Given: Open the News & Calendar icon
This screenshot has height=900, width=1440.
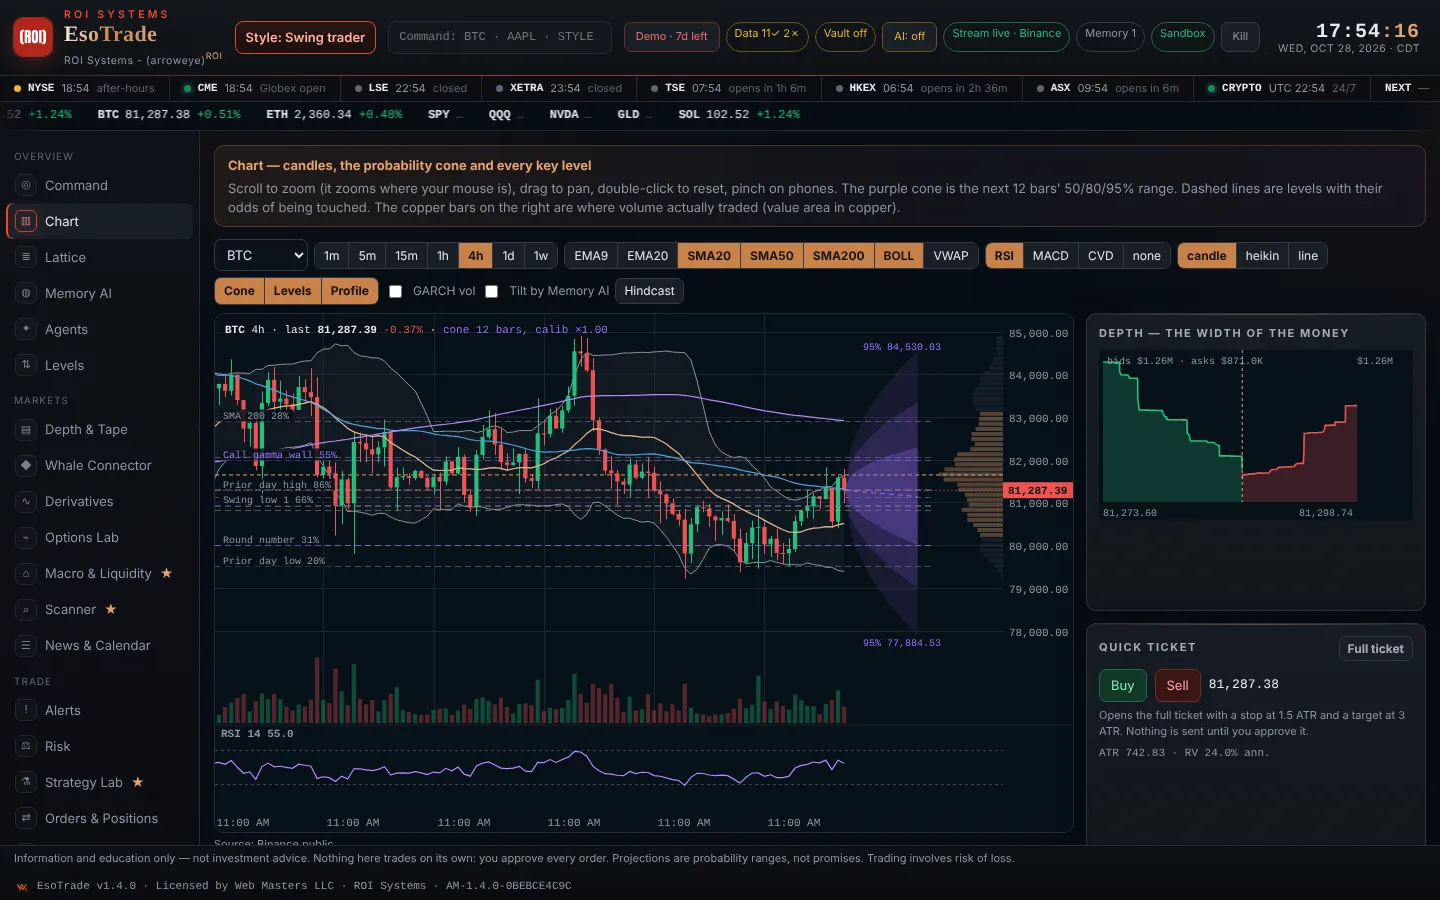Looking at the screenshot, I should pos(26,645).
